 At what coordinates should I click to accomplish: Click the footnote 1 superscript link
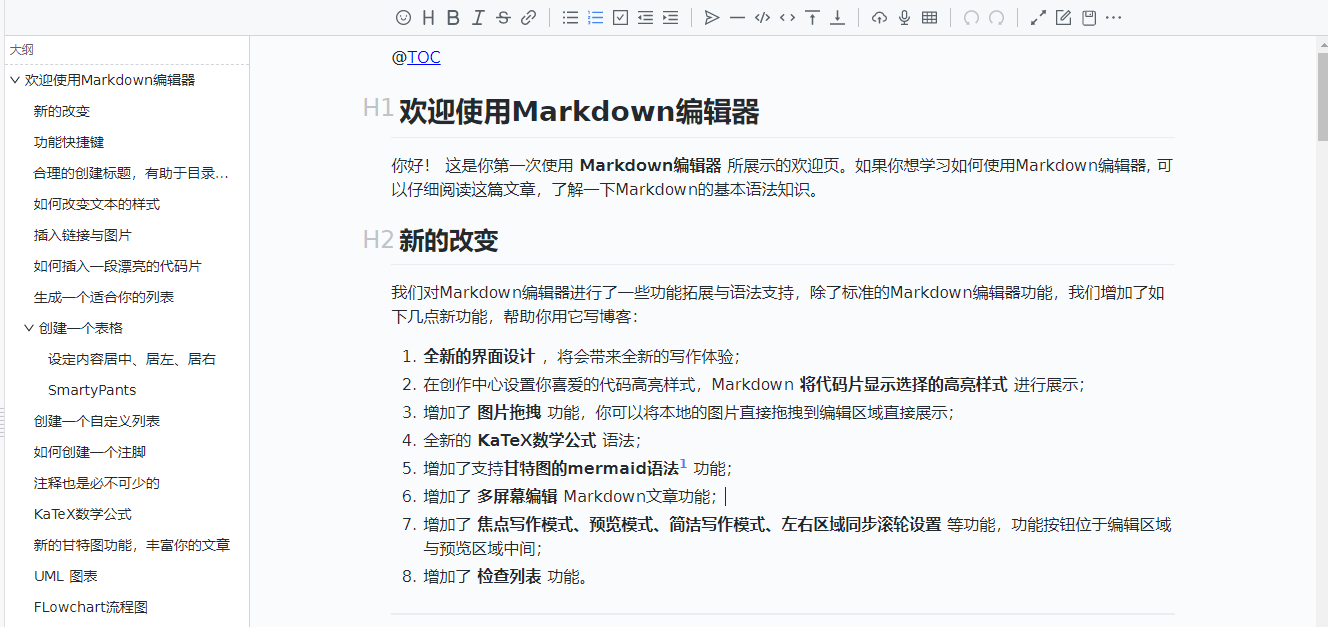683,463
